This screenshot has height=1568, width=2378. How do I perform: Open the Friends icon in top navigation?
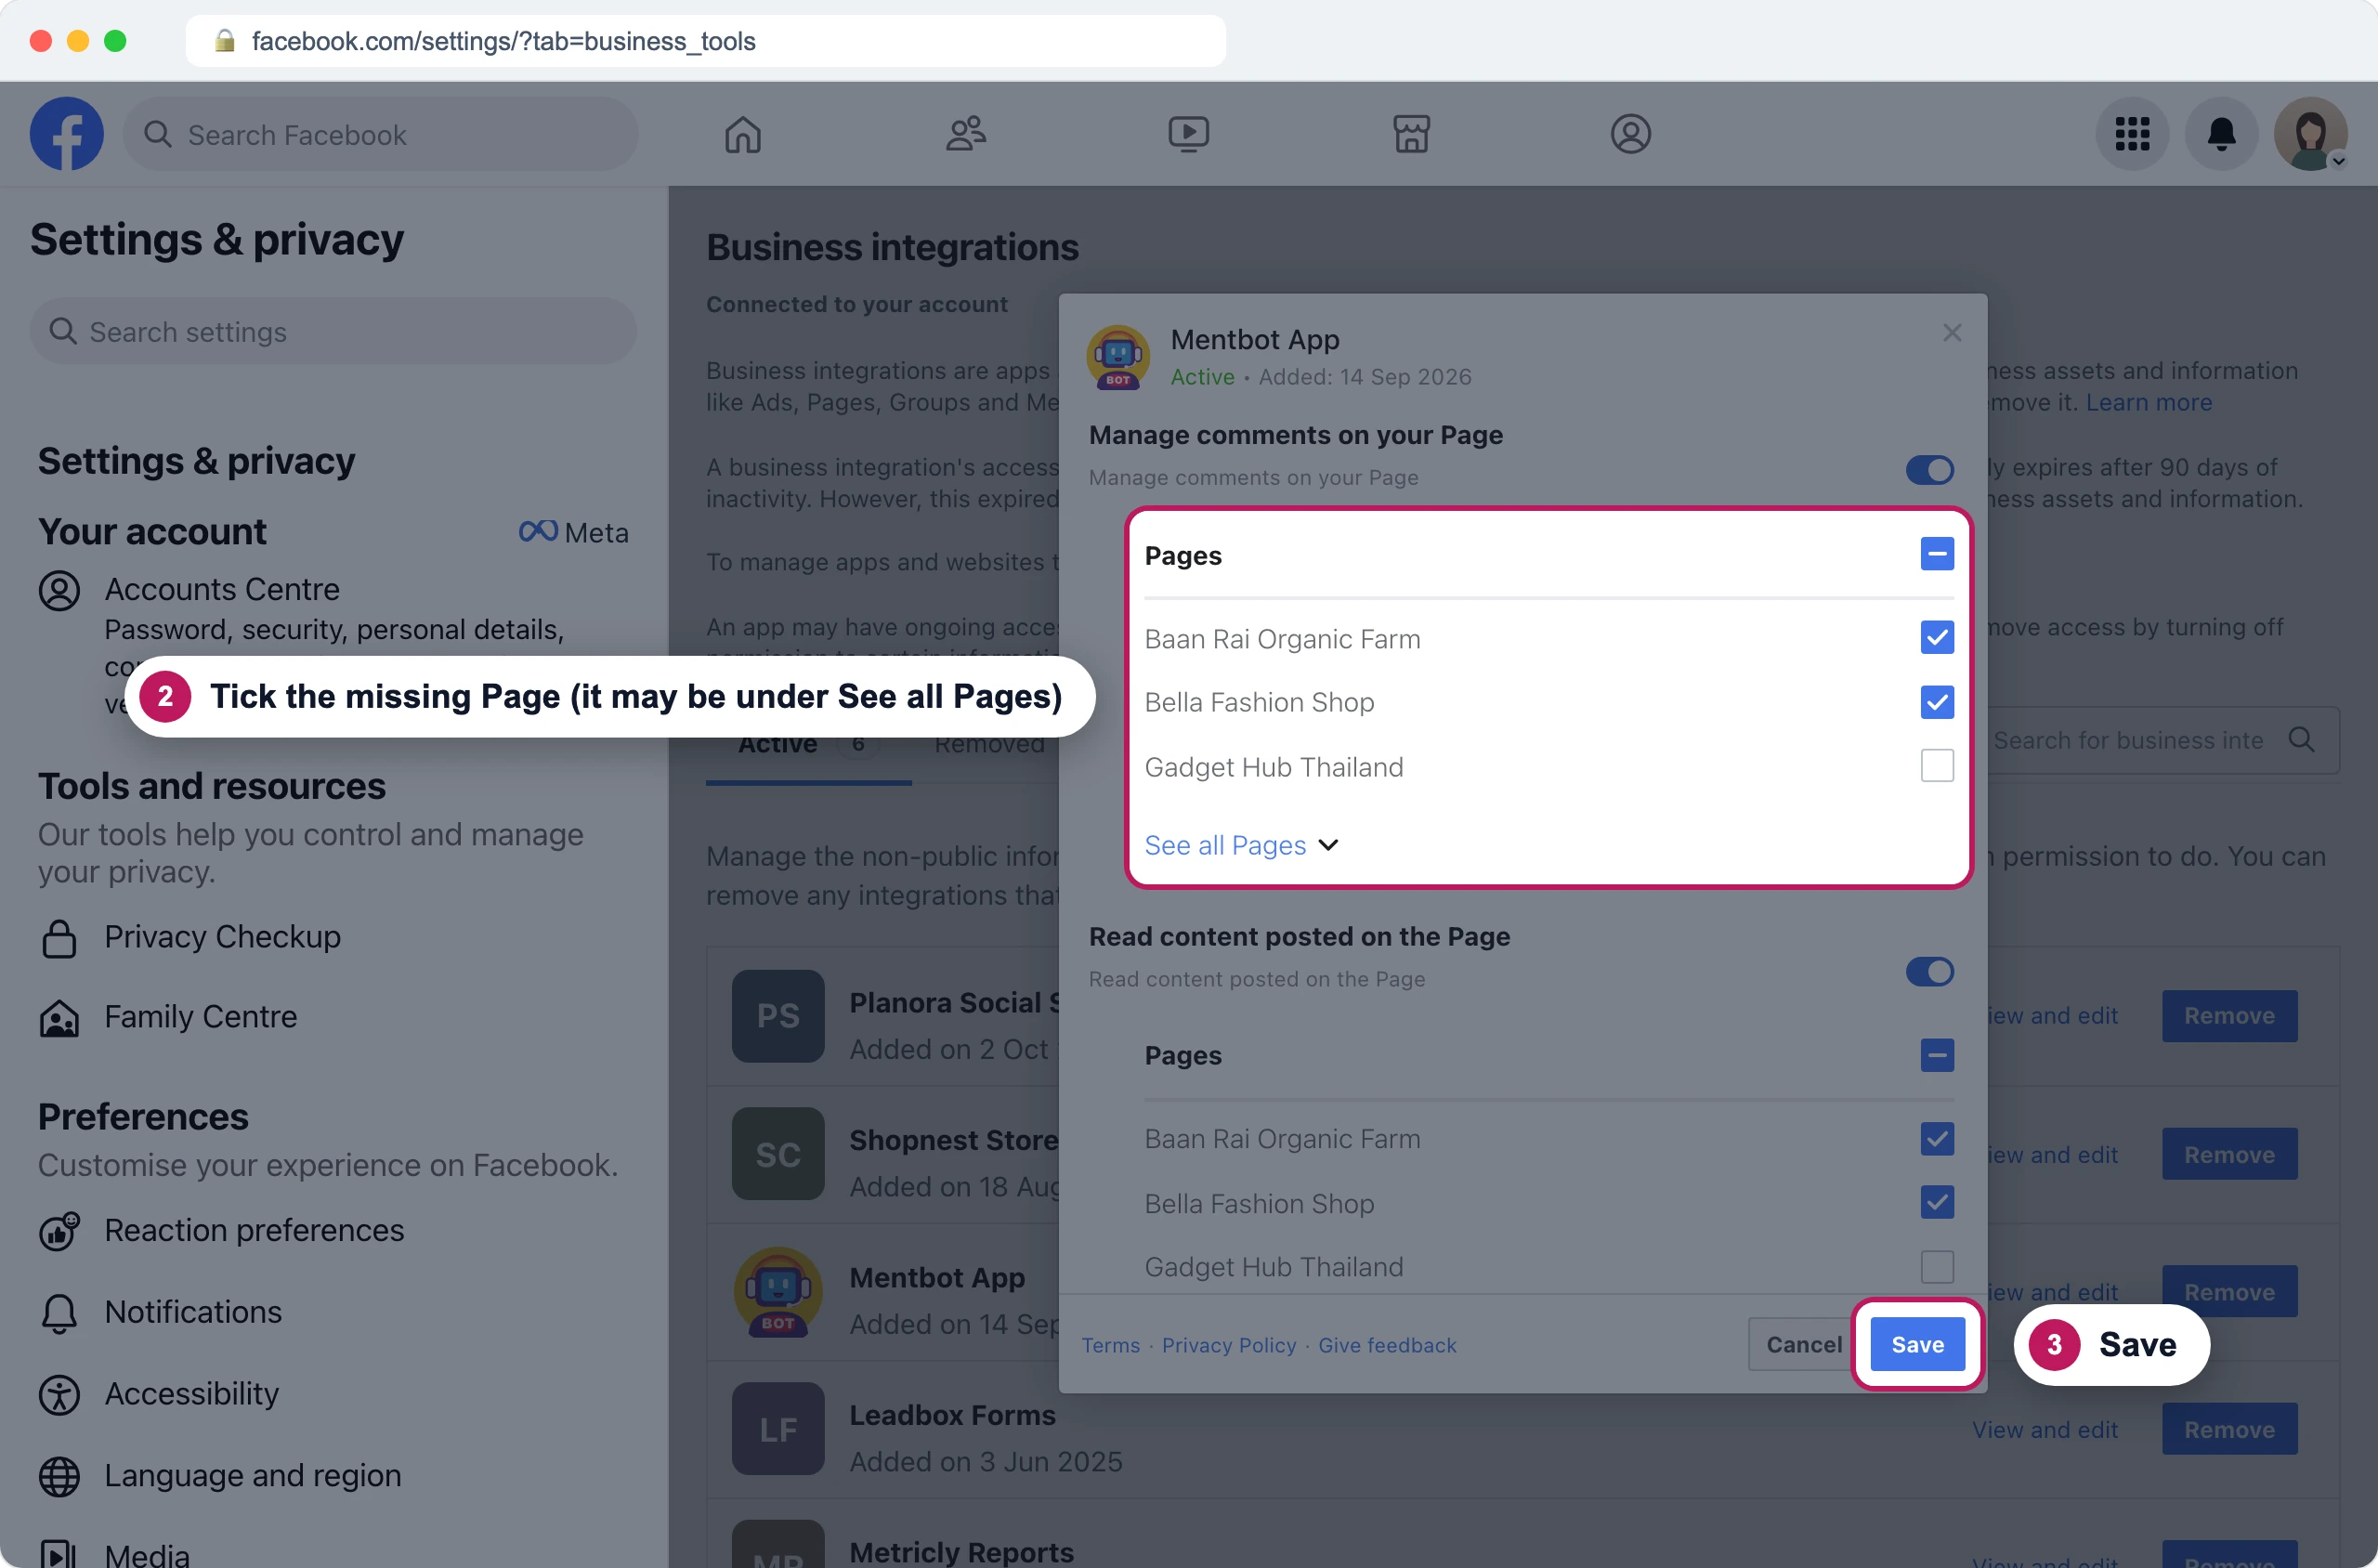[966, 134]
